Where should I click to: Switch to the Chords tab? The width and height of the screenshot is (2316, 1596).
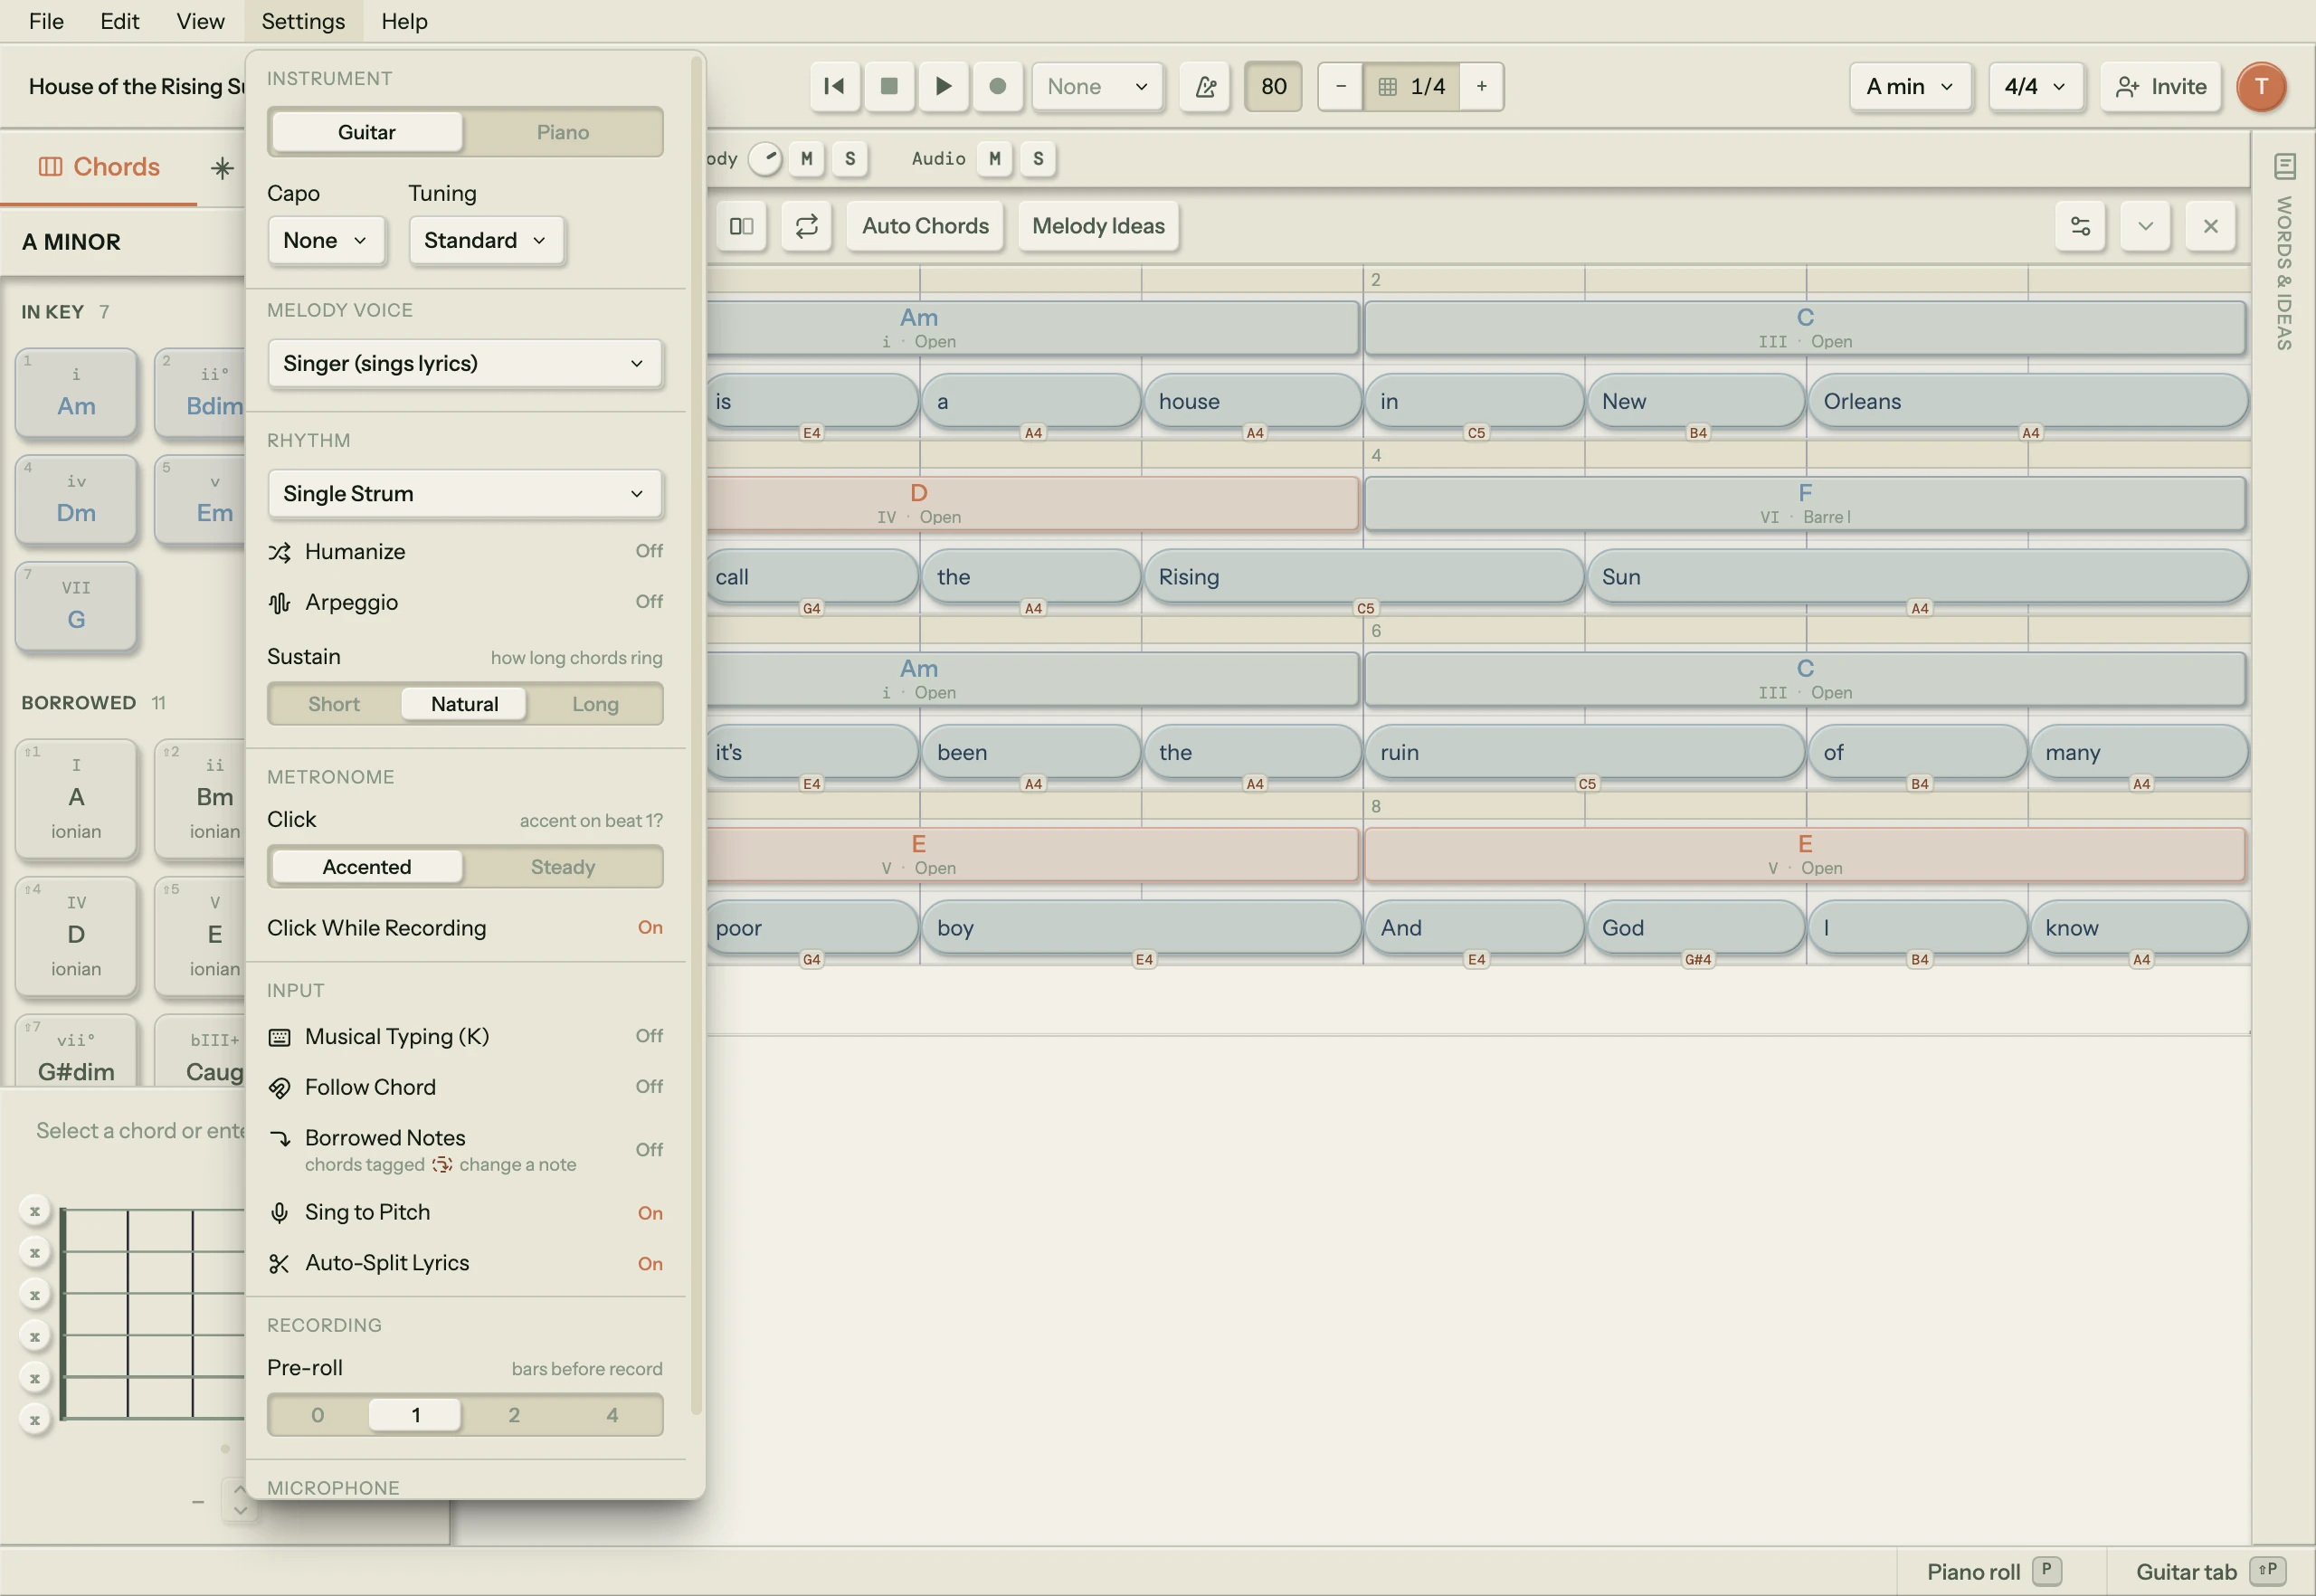click(99, 167)
